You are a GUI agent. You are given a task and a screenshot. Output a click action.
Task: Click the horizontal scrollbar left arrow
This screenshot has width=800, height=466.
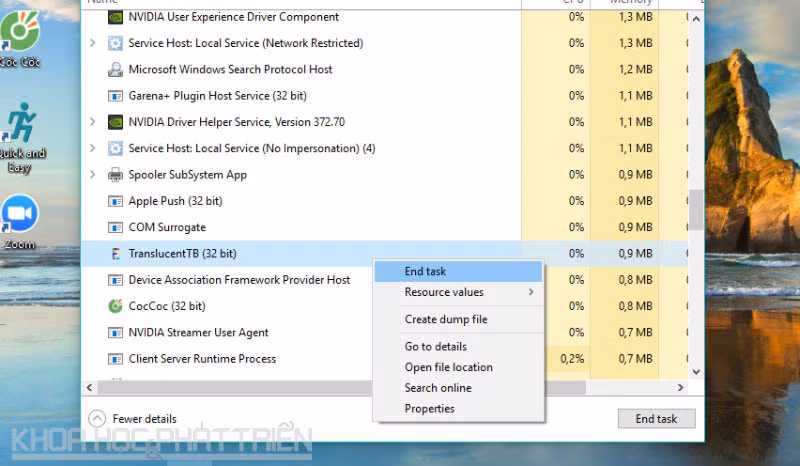[89, 387]
